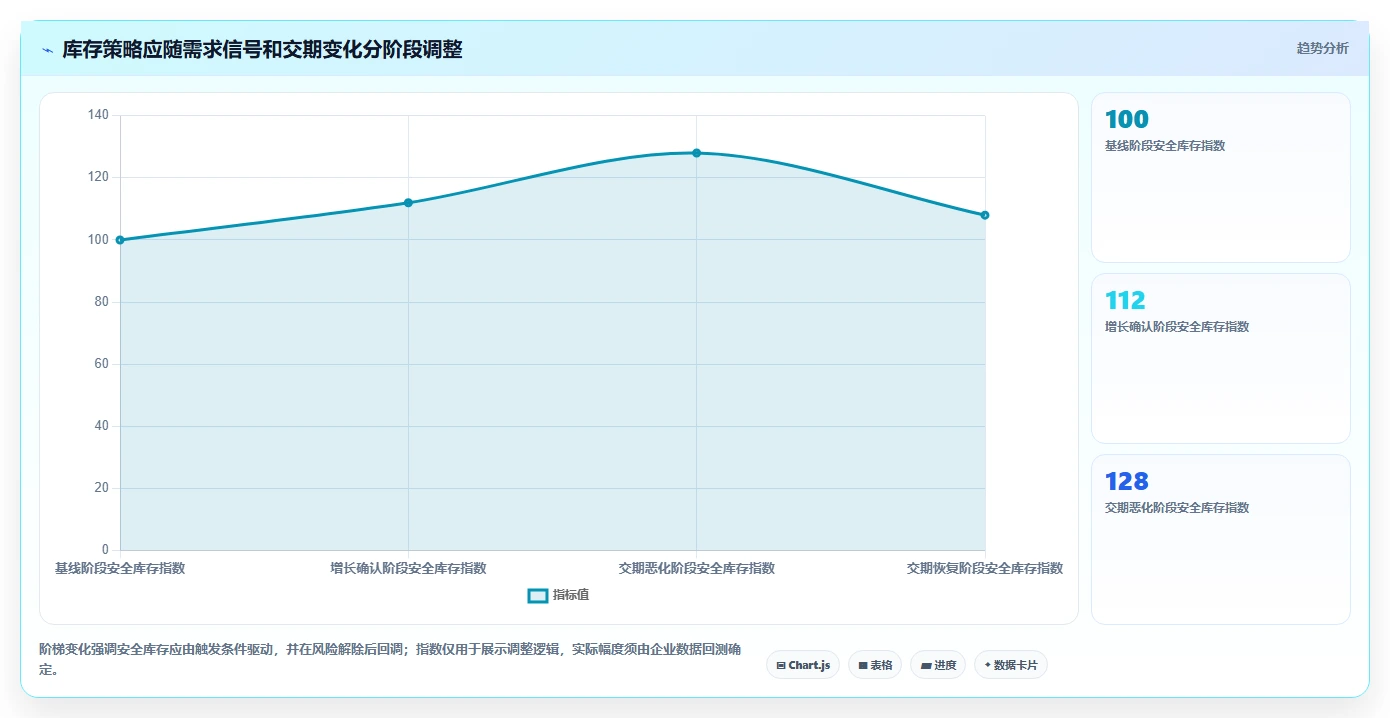Click x-axis label 基线阶段安全库存指数
1390x718 pixels.
point(120,568)
